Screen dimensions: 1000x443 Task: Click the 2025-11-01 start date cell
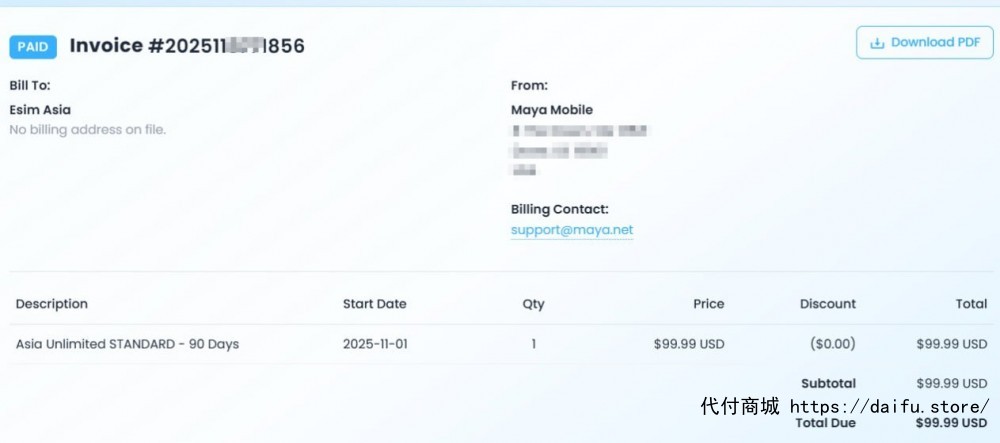[x=375, y=344]
